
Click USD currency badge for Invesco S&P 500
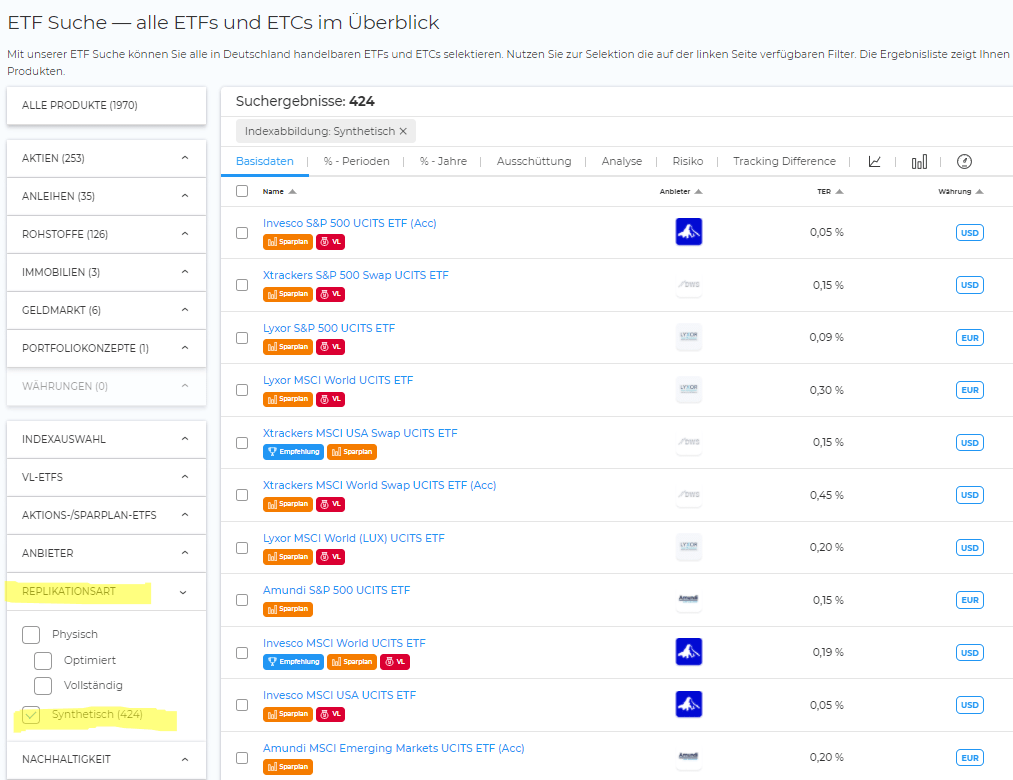pos(970,233)
